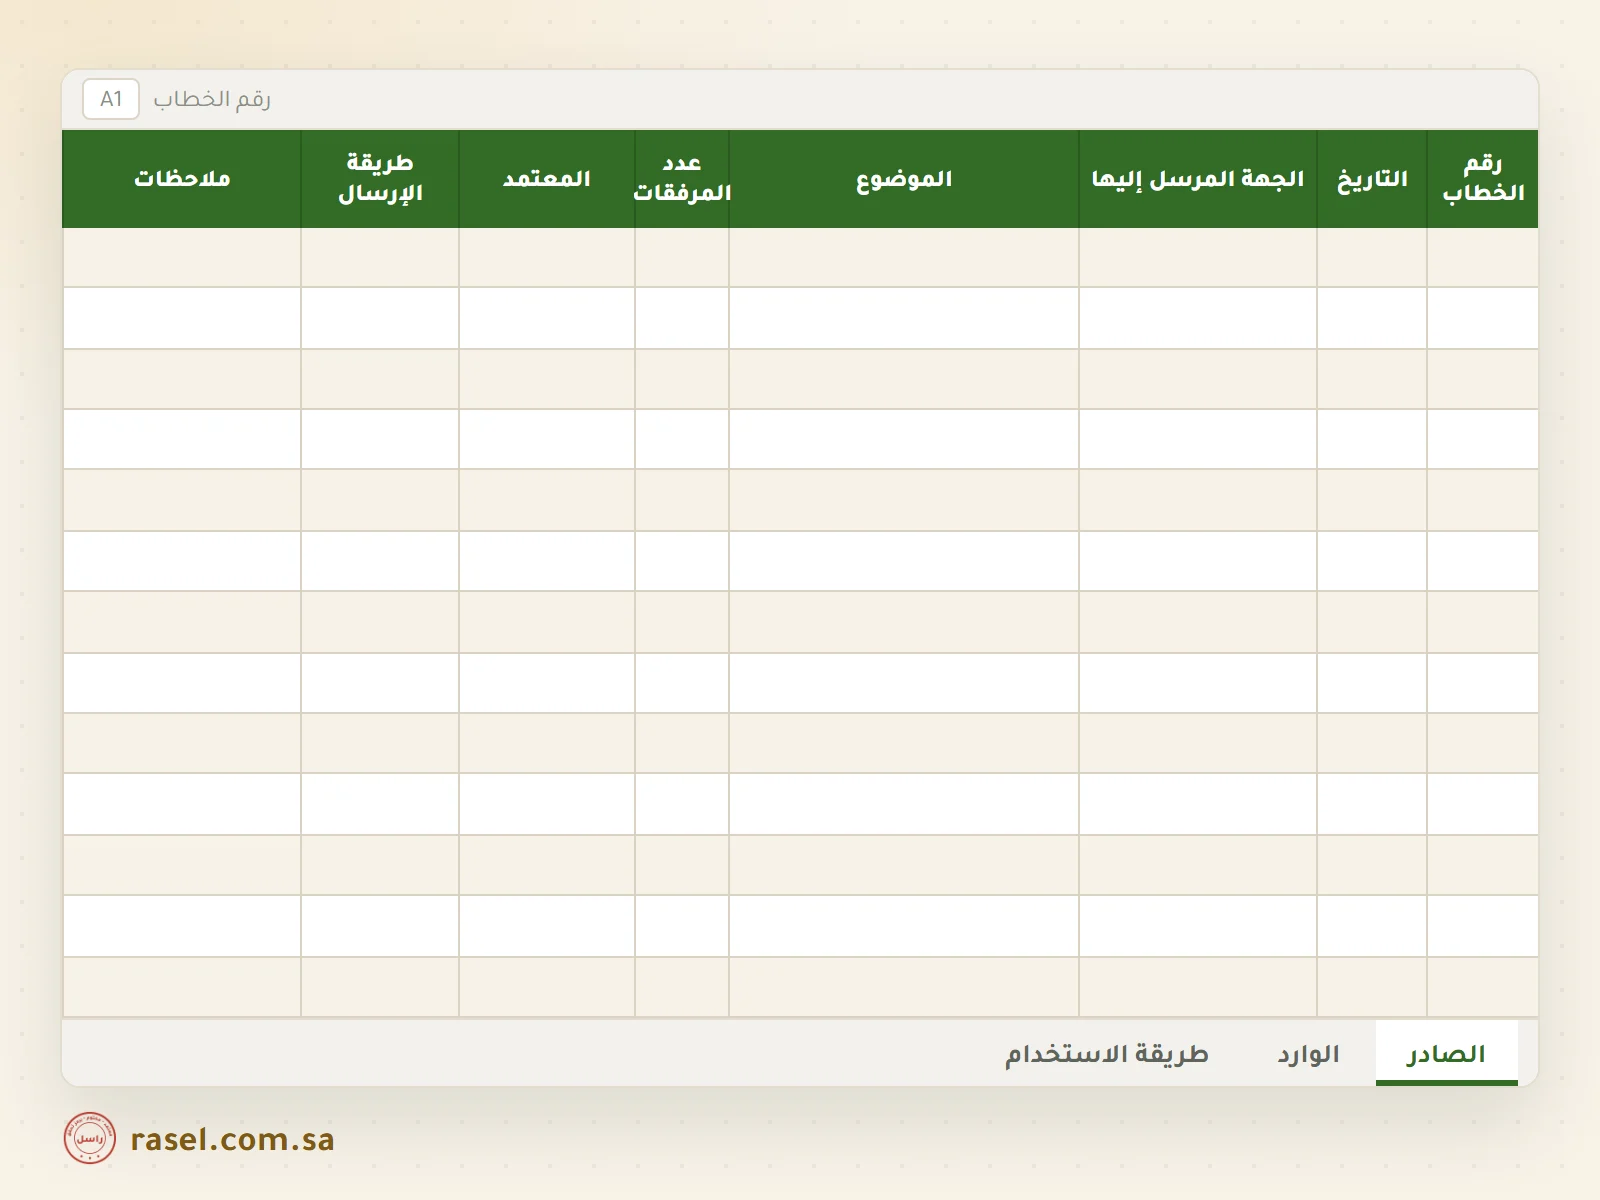Click the rasel.com.sa link

[x=232, y=1139]
